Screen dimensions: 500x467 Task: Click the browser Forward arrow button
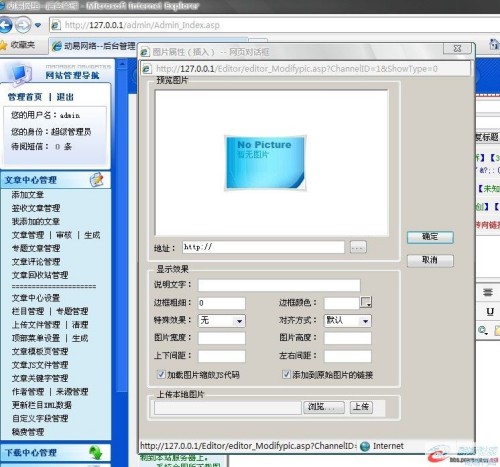click(23, 25)
